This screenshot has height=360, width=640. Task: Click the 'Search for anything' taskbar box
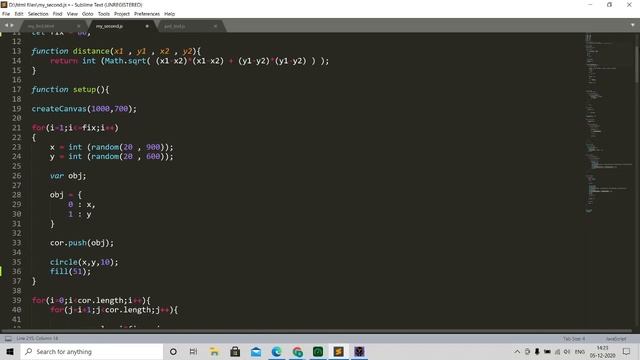(92, 351)
